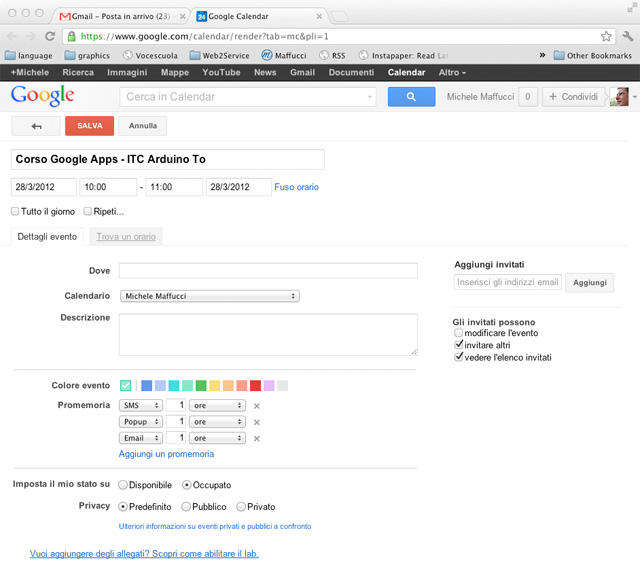Click the red SALVA button
Image resolution: width=640 pixels, height=569 pixels.
[x=89, y=126]
